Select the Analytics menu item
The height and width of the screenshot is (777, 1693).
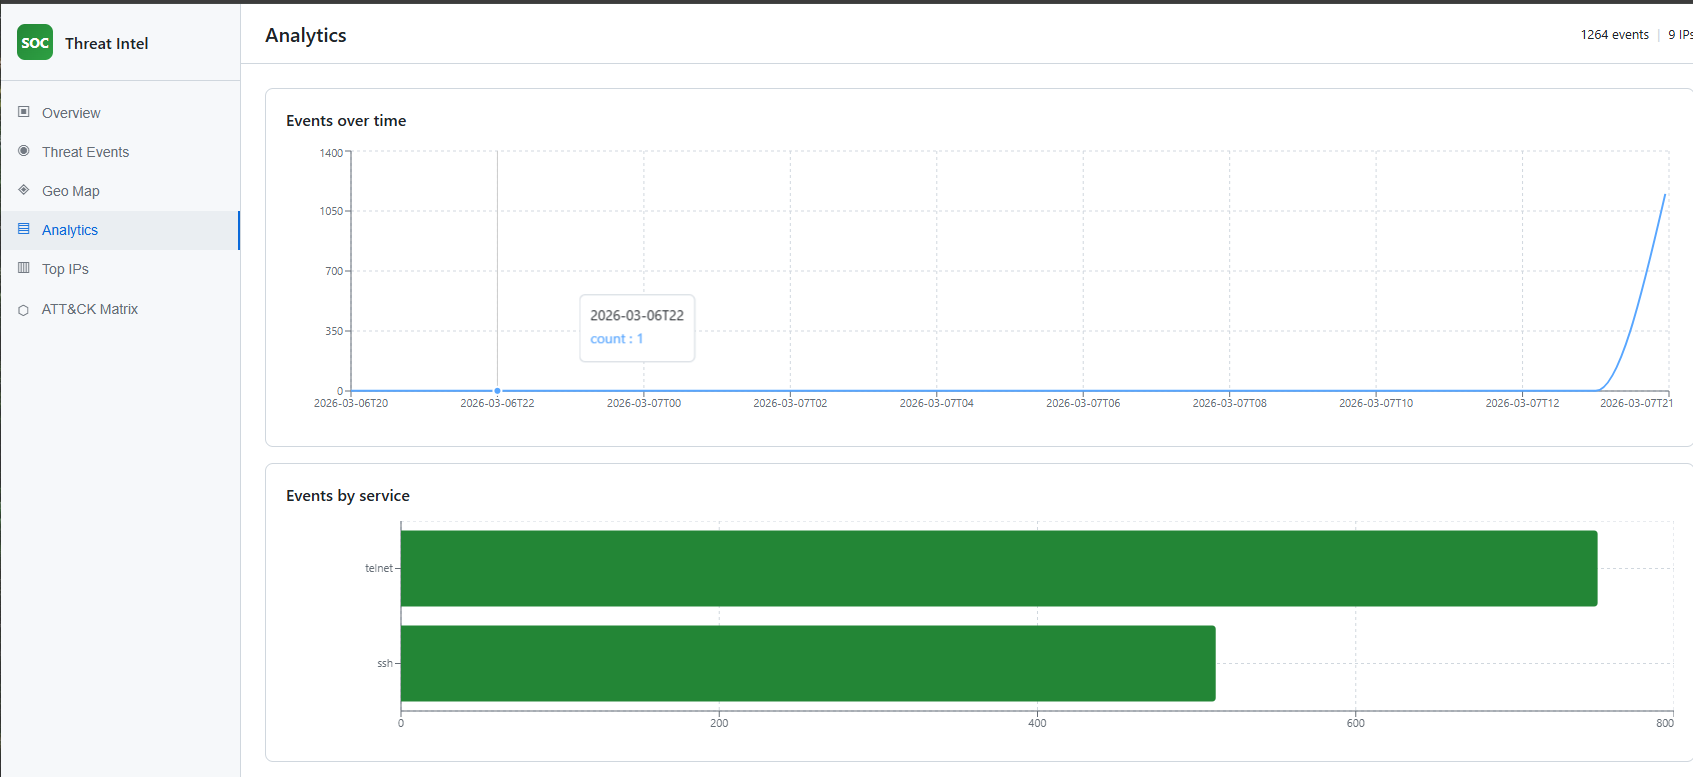[x=70, y=230]
